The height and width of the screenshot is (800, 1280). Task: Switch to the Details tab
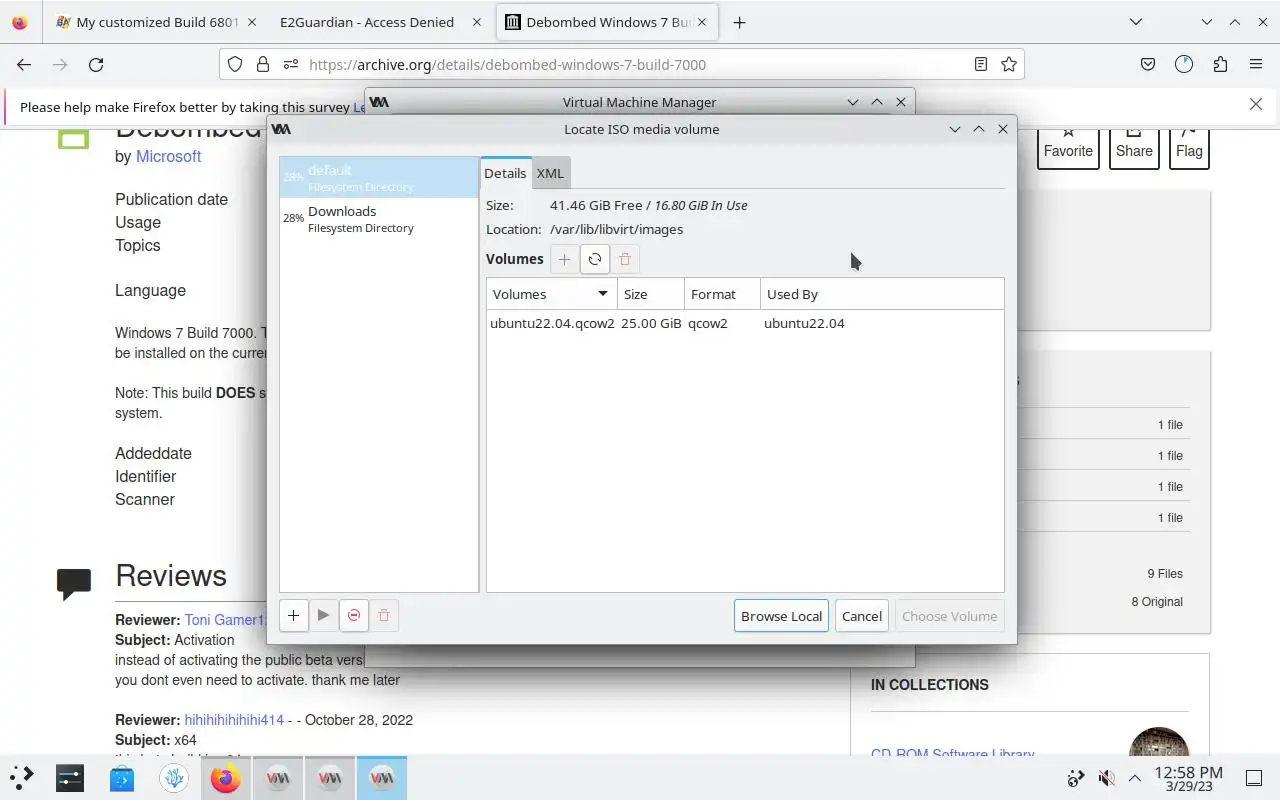[505, 173]
